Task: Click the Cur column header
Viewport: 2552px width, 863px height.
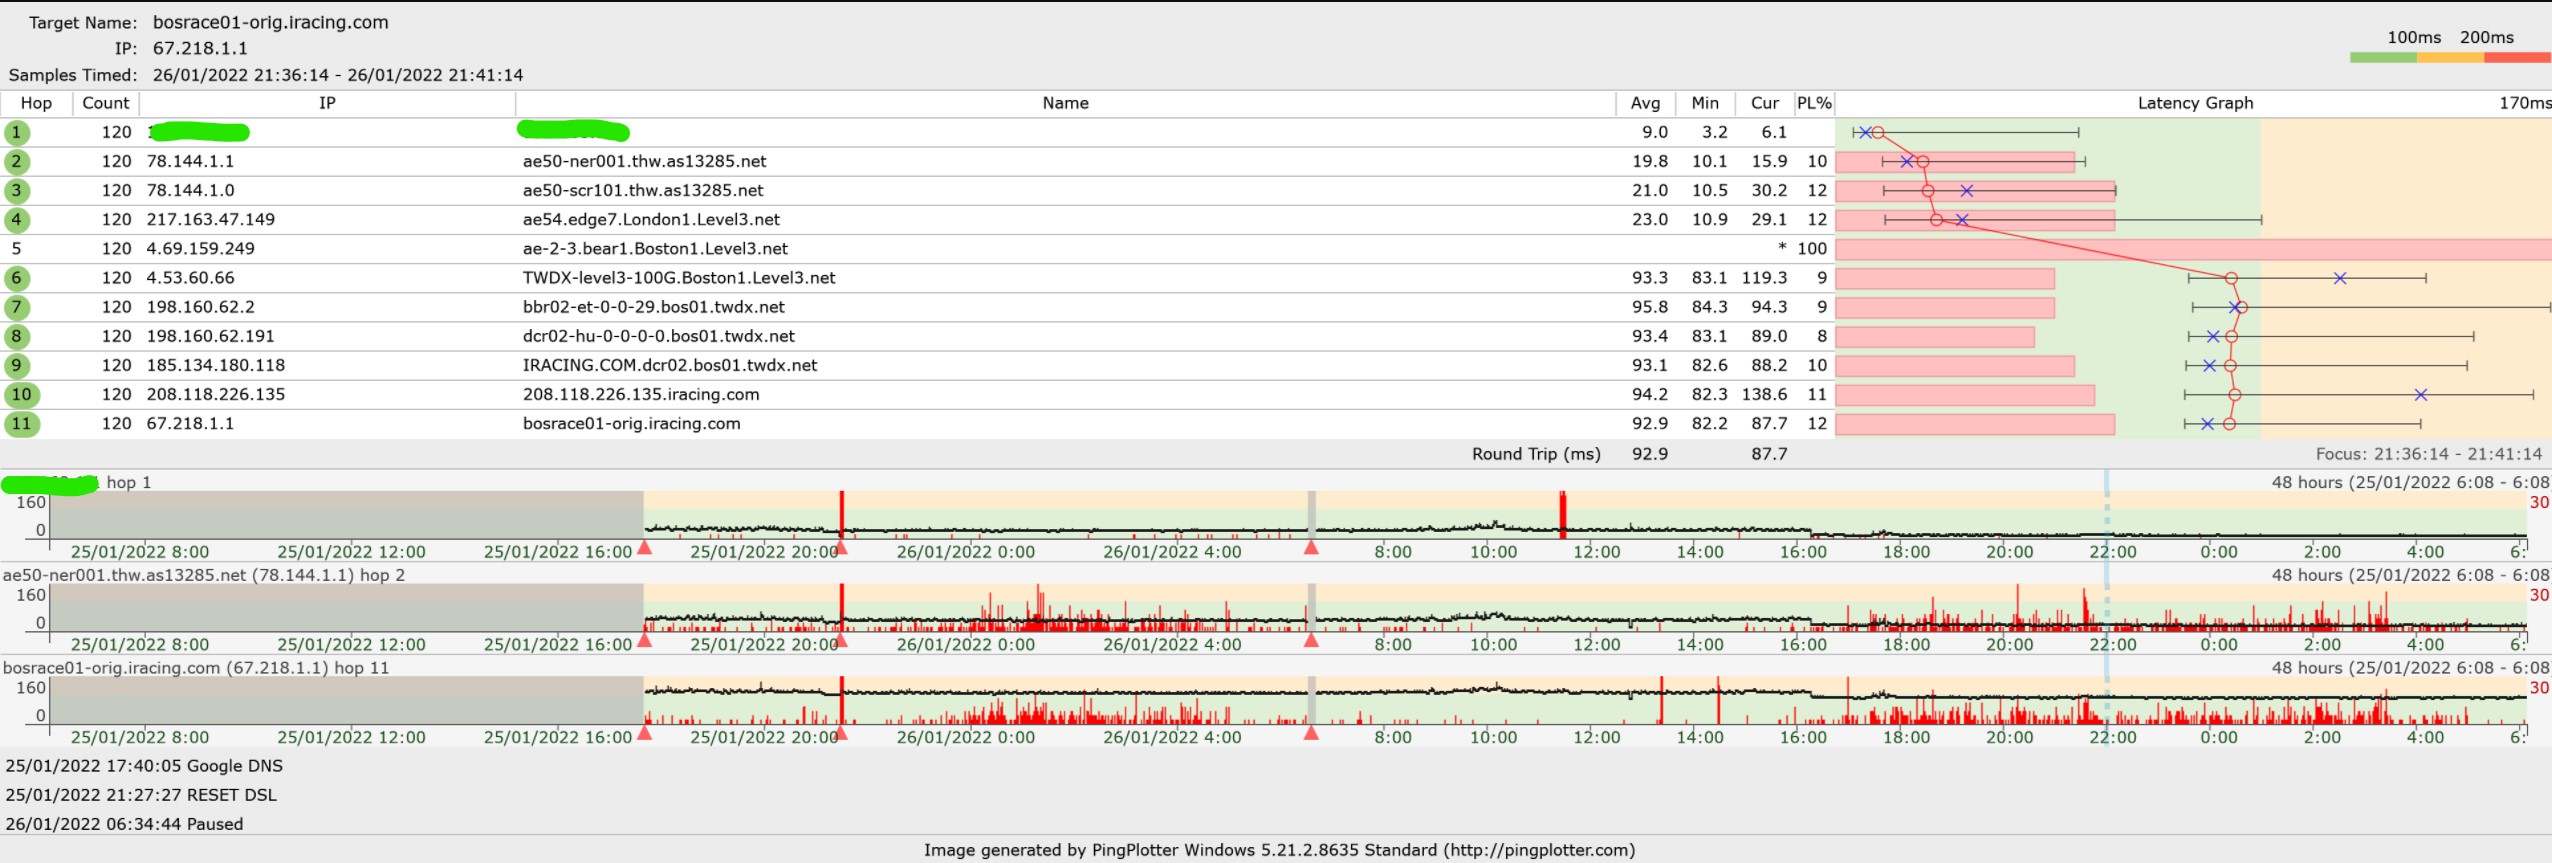Action: pyautogui.click(x=1765, y=103)
